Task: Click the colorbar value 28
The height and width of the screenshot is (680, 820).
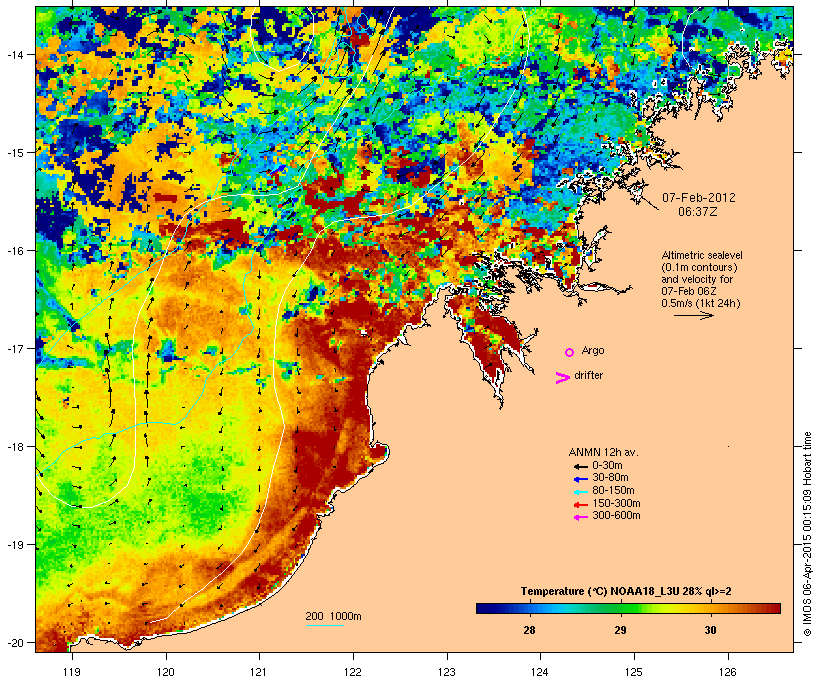Action: point(529,630)
